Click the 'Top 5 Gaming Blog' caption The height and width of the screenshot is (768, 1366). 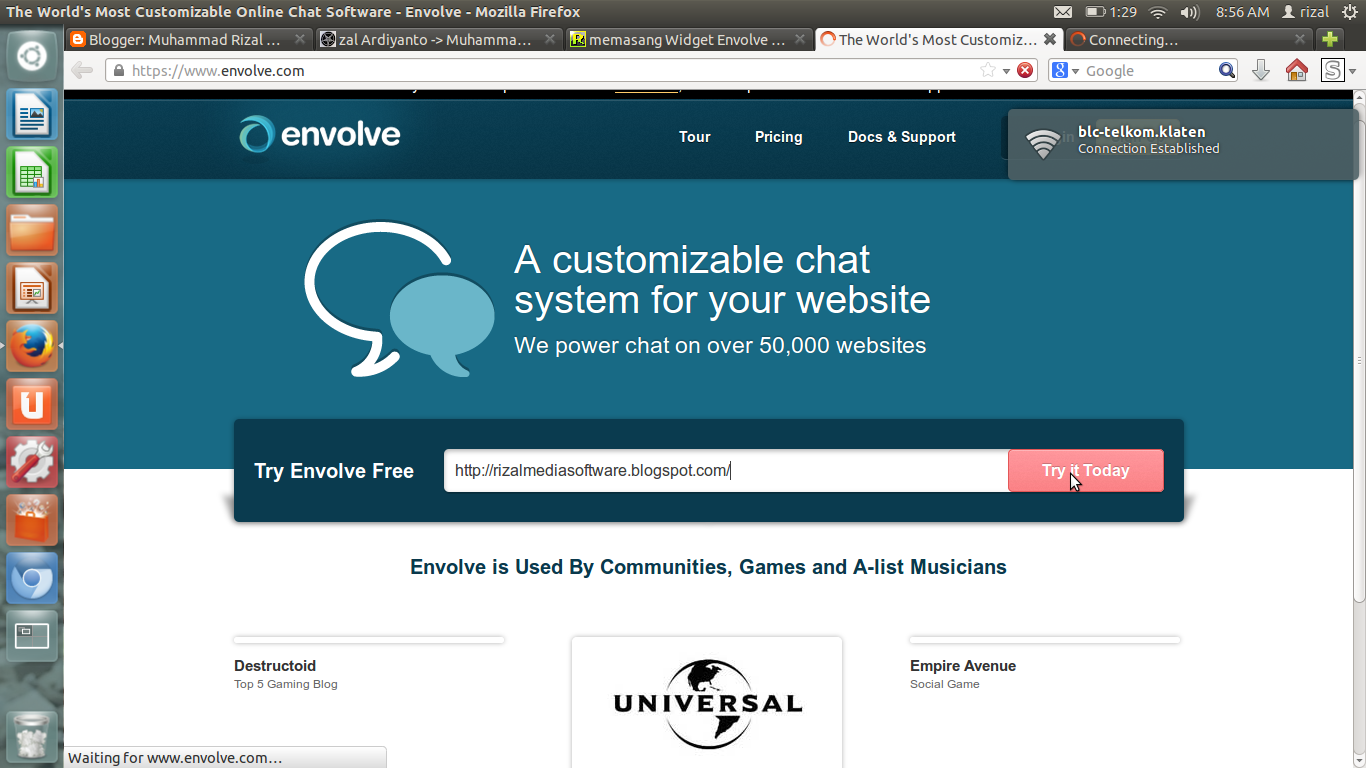[x=286, y=685]
